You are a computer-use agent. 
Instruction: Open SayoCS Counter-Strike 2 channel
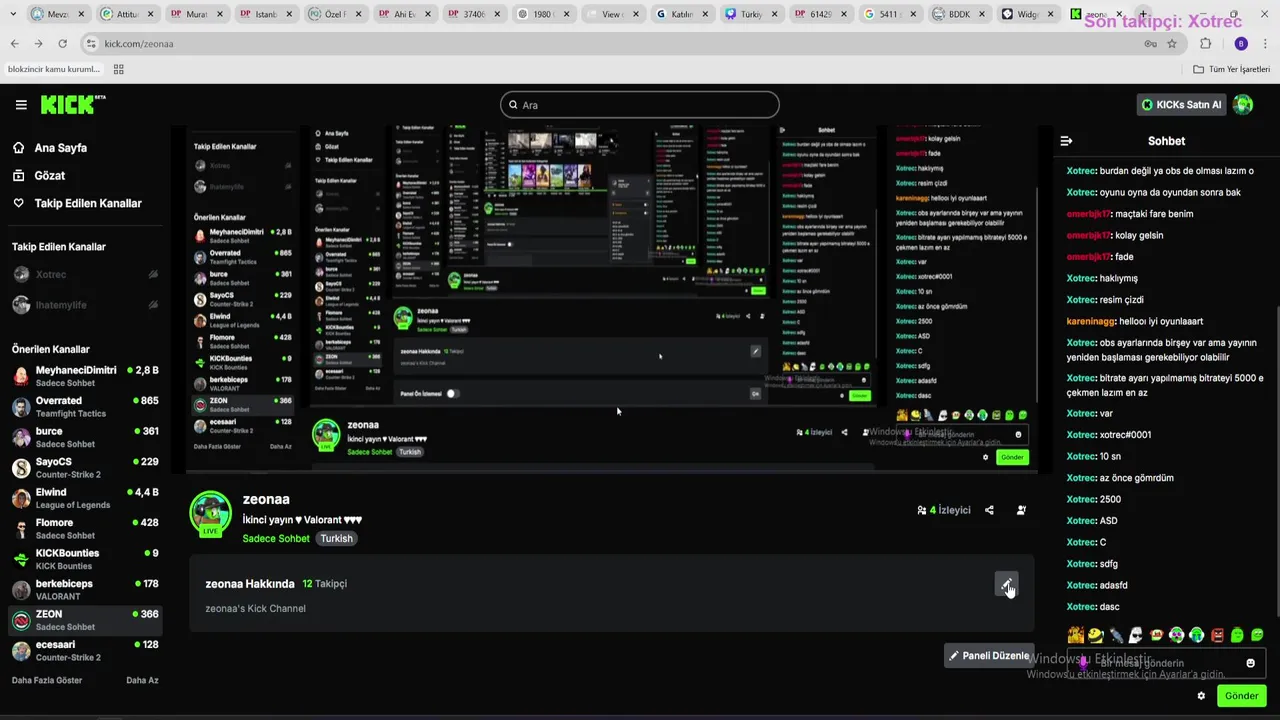click(85, 468)
